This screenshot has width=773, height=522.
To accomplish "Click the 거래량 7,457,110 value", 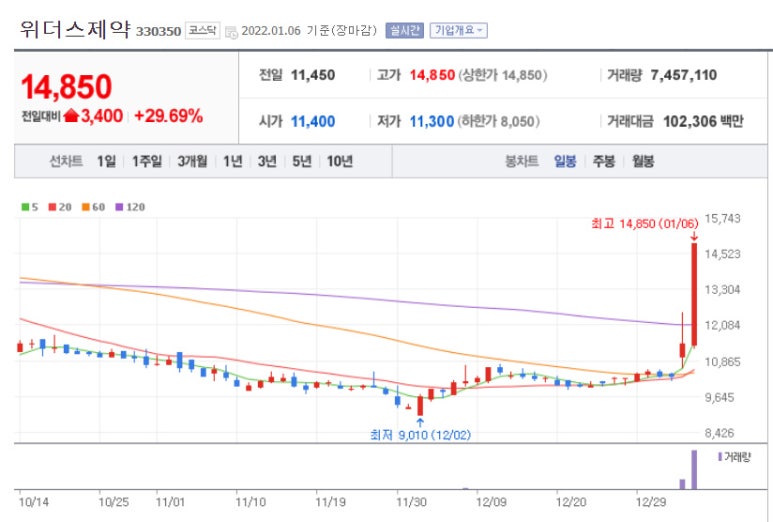I will point(683,75).
